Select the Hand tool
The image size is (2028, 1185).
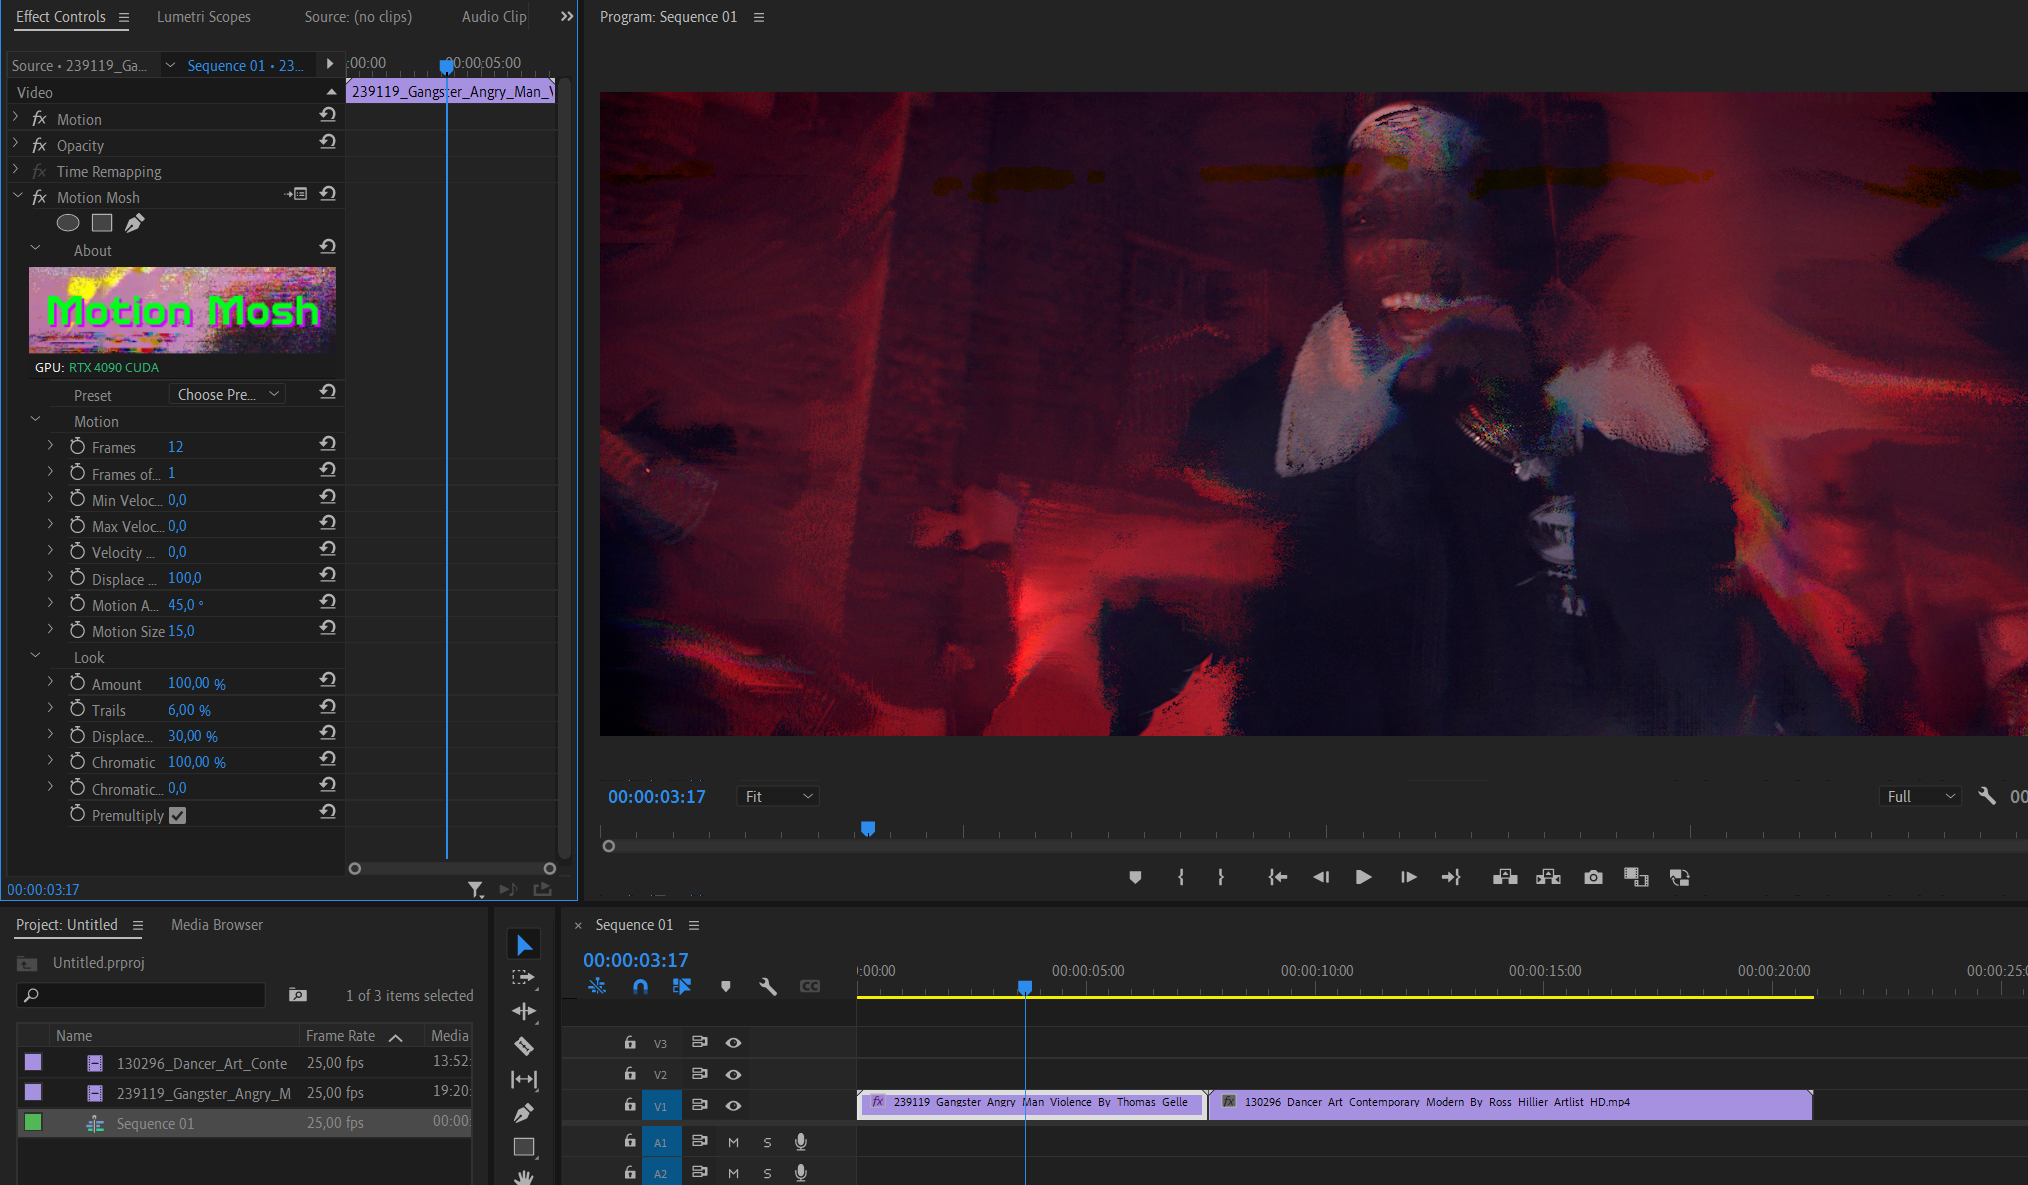[x=524, y=1178]
